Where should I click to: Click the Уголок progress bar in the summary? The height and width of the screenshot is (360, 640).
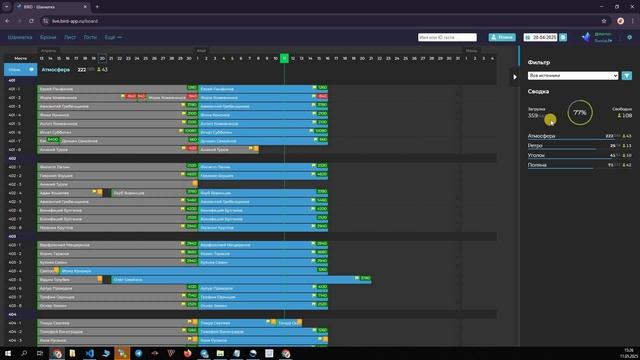(569, 159)
